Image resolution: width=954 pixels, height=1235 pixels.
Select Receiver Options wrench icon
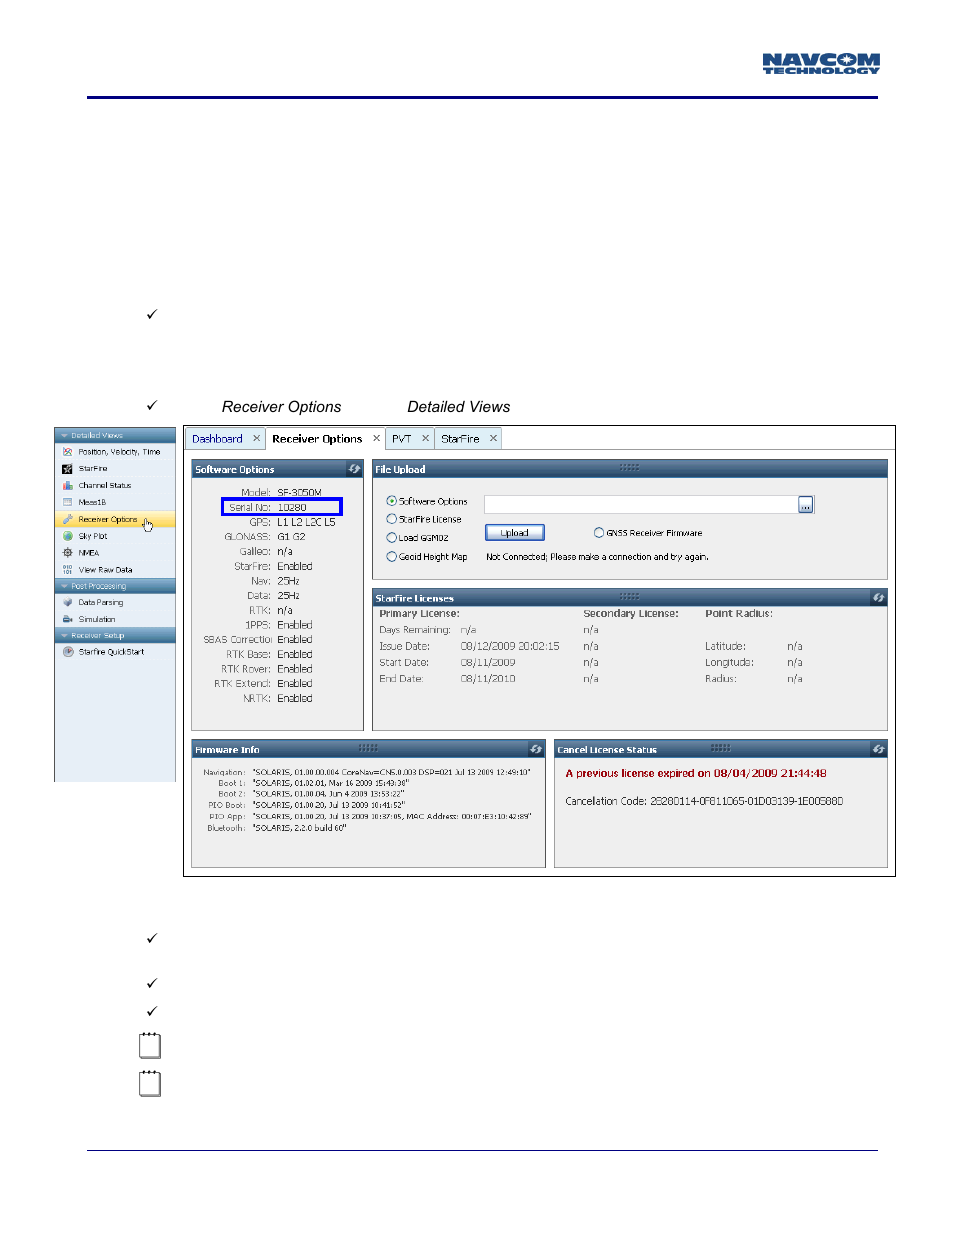pyautogui.click(x=68, y=520)
